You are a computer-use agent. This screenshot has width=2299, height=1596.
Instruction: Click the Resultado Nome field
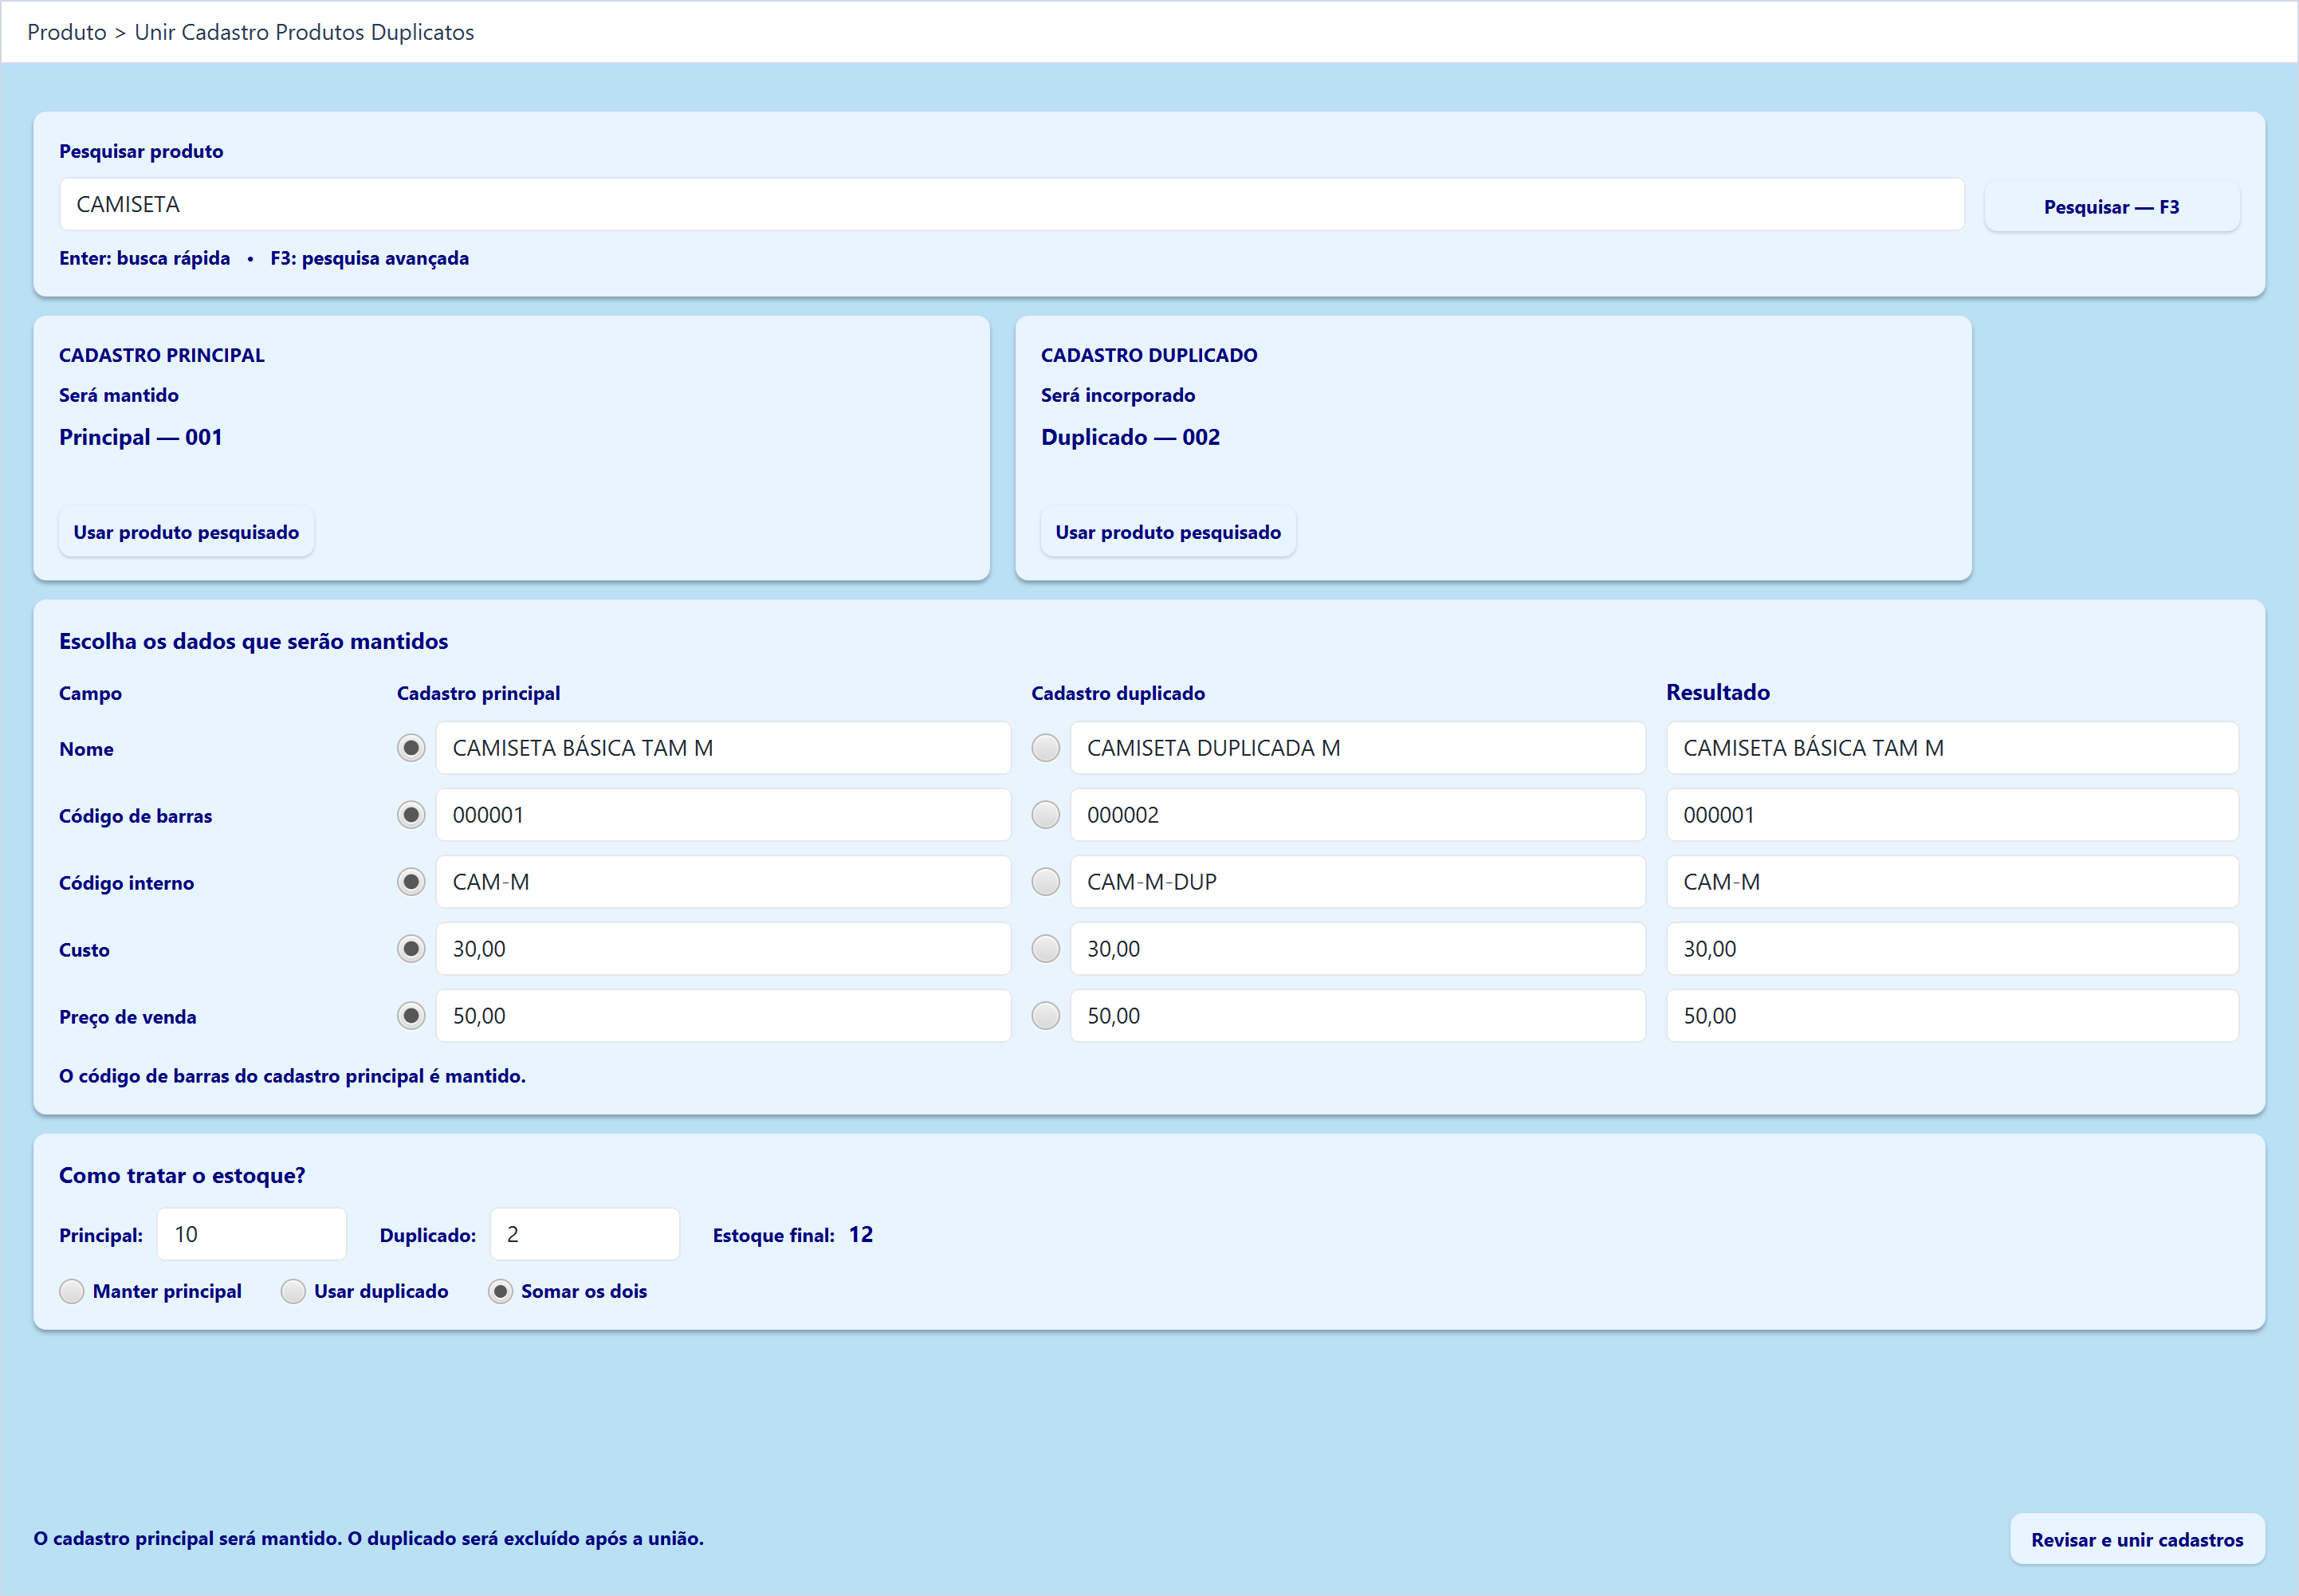pos(1952,748)
